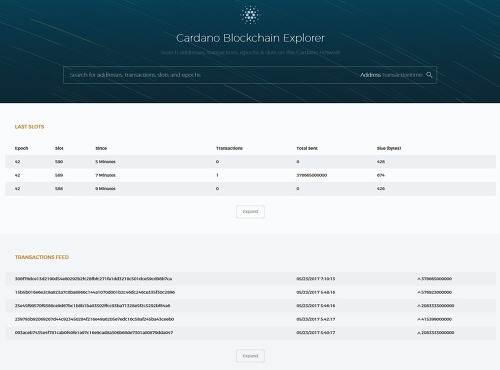The height and width of the screenshot is (370, 500).
Task: Select the Address search filter
Action: (x=370, y=75)
